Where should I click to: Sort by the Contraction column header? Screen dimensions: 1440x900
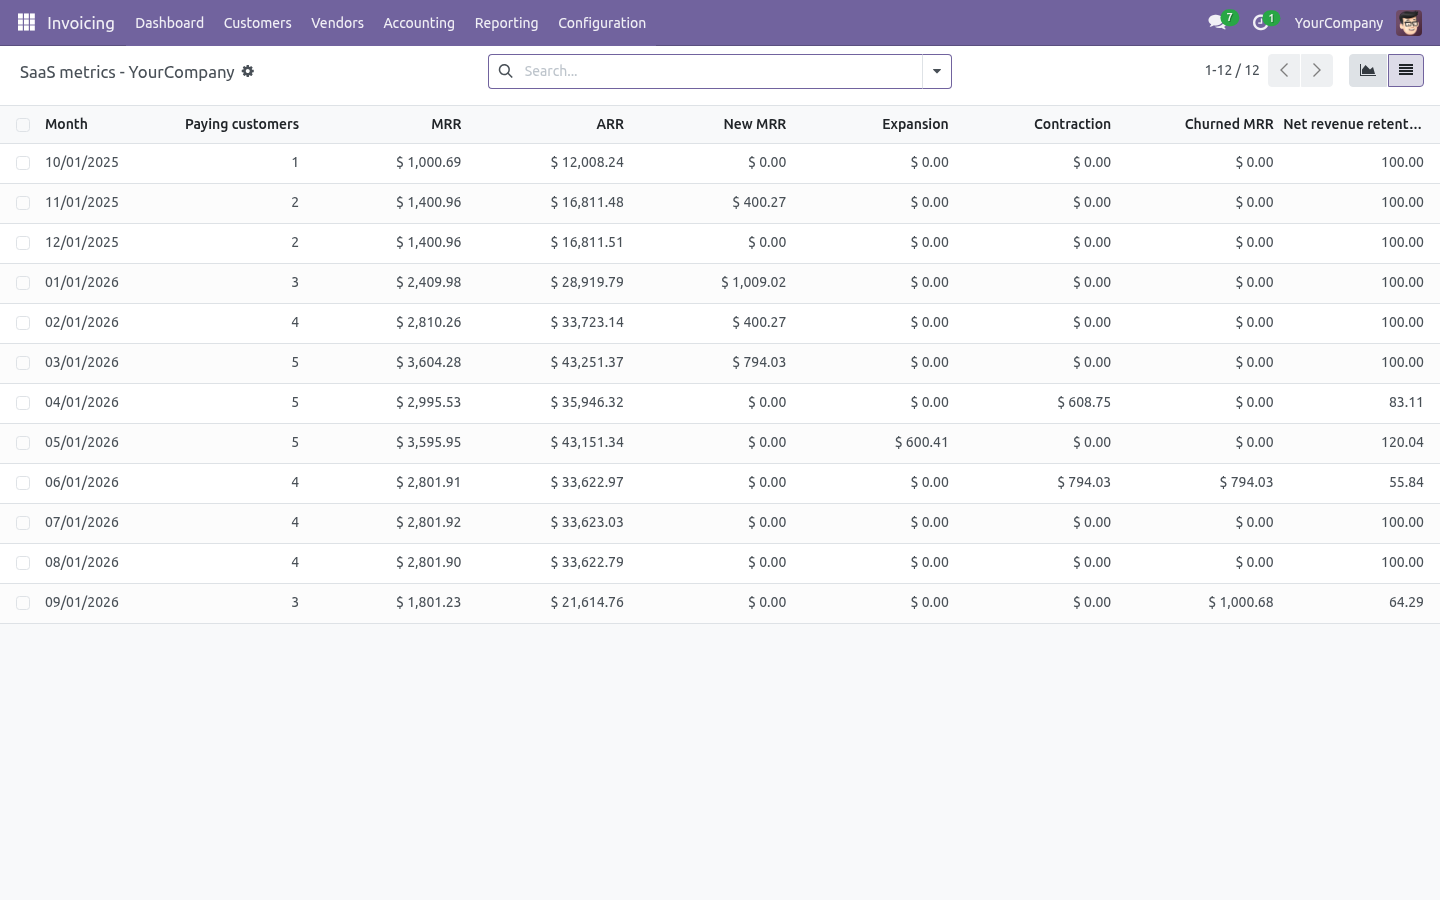[x=1072, y=124]
